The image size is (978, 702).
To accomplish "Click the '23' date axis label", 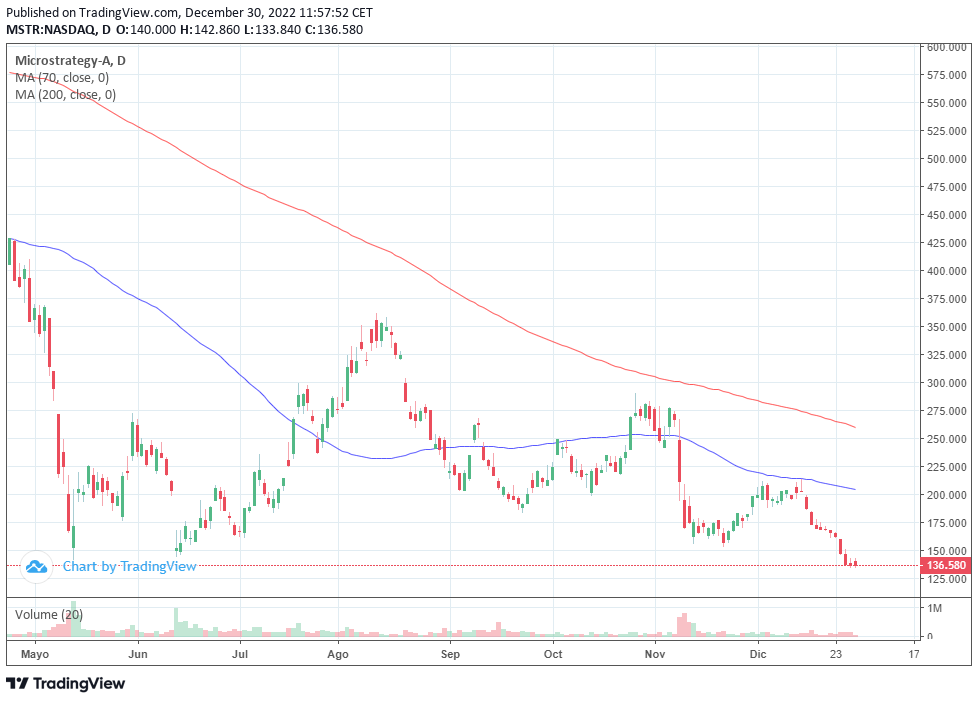I will tap(836, 654).
